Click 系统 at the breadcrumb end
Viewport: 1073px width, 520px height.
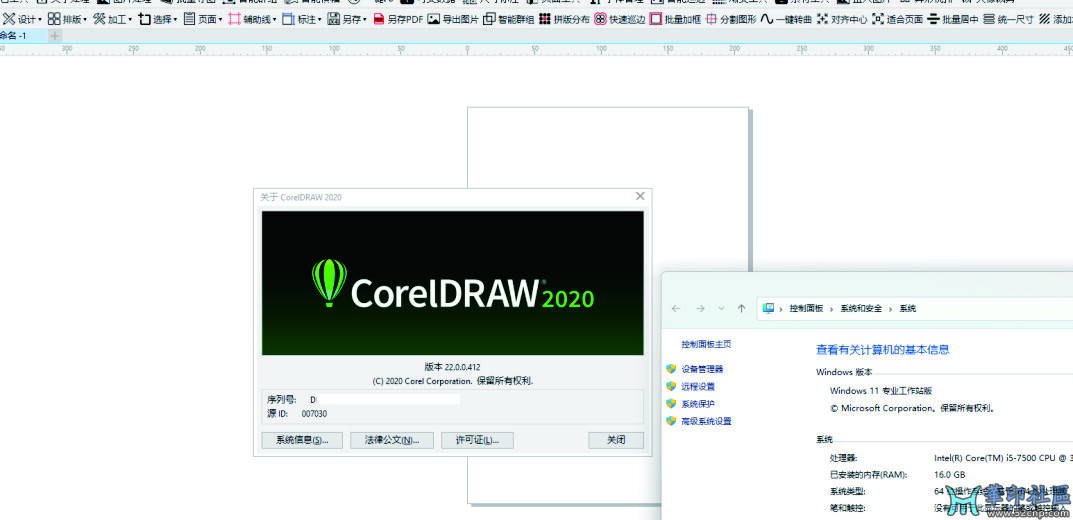[x=907, y=309]
